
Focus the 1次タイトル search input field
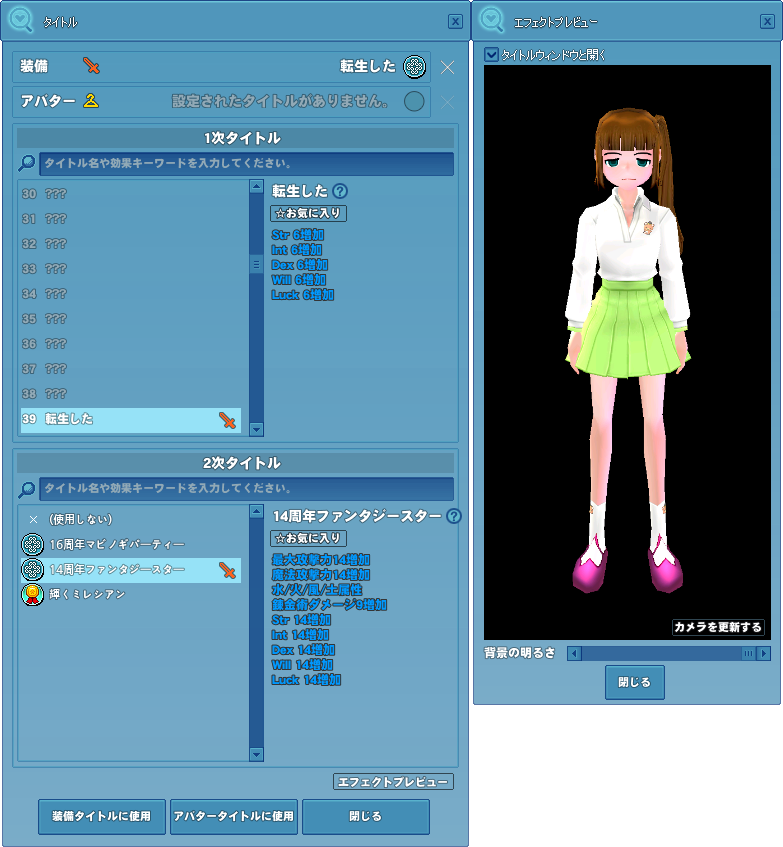click(x=246, y=164)
